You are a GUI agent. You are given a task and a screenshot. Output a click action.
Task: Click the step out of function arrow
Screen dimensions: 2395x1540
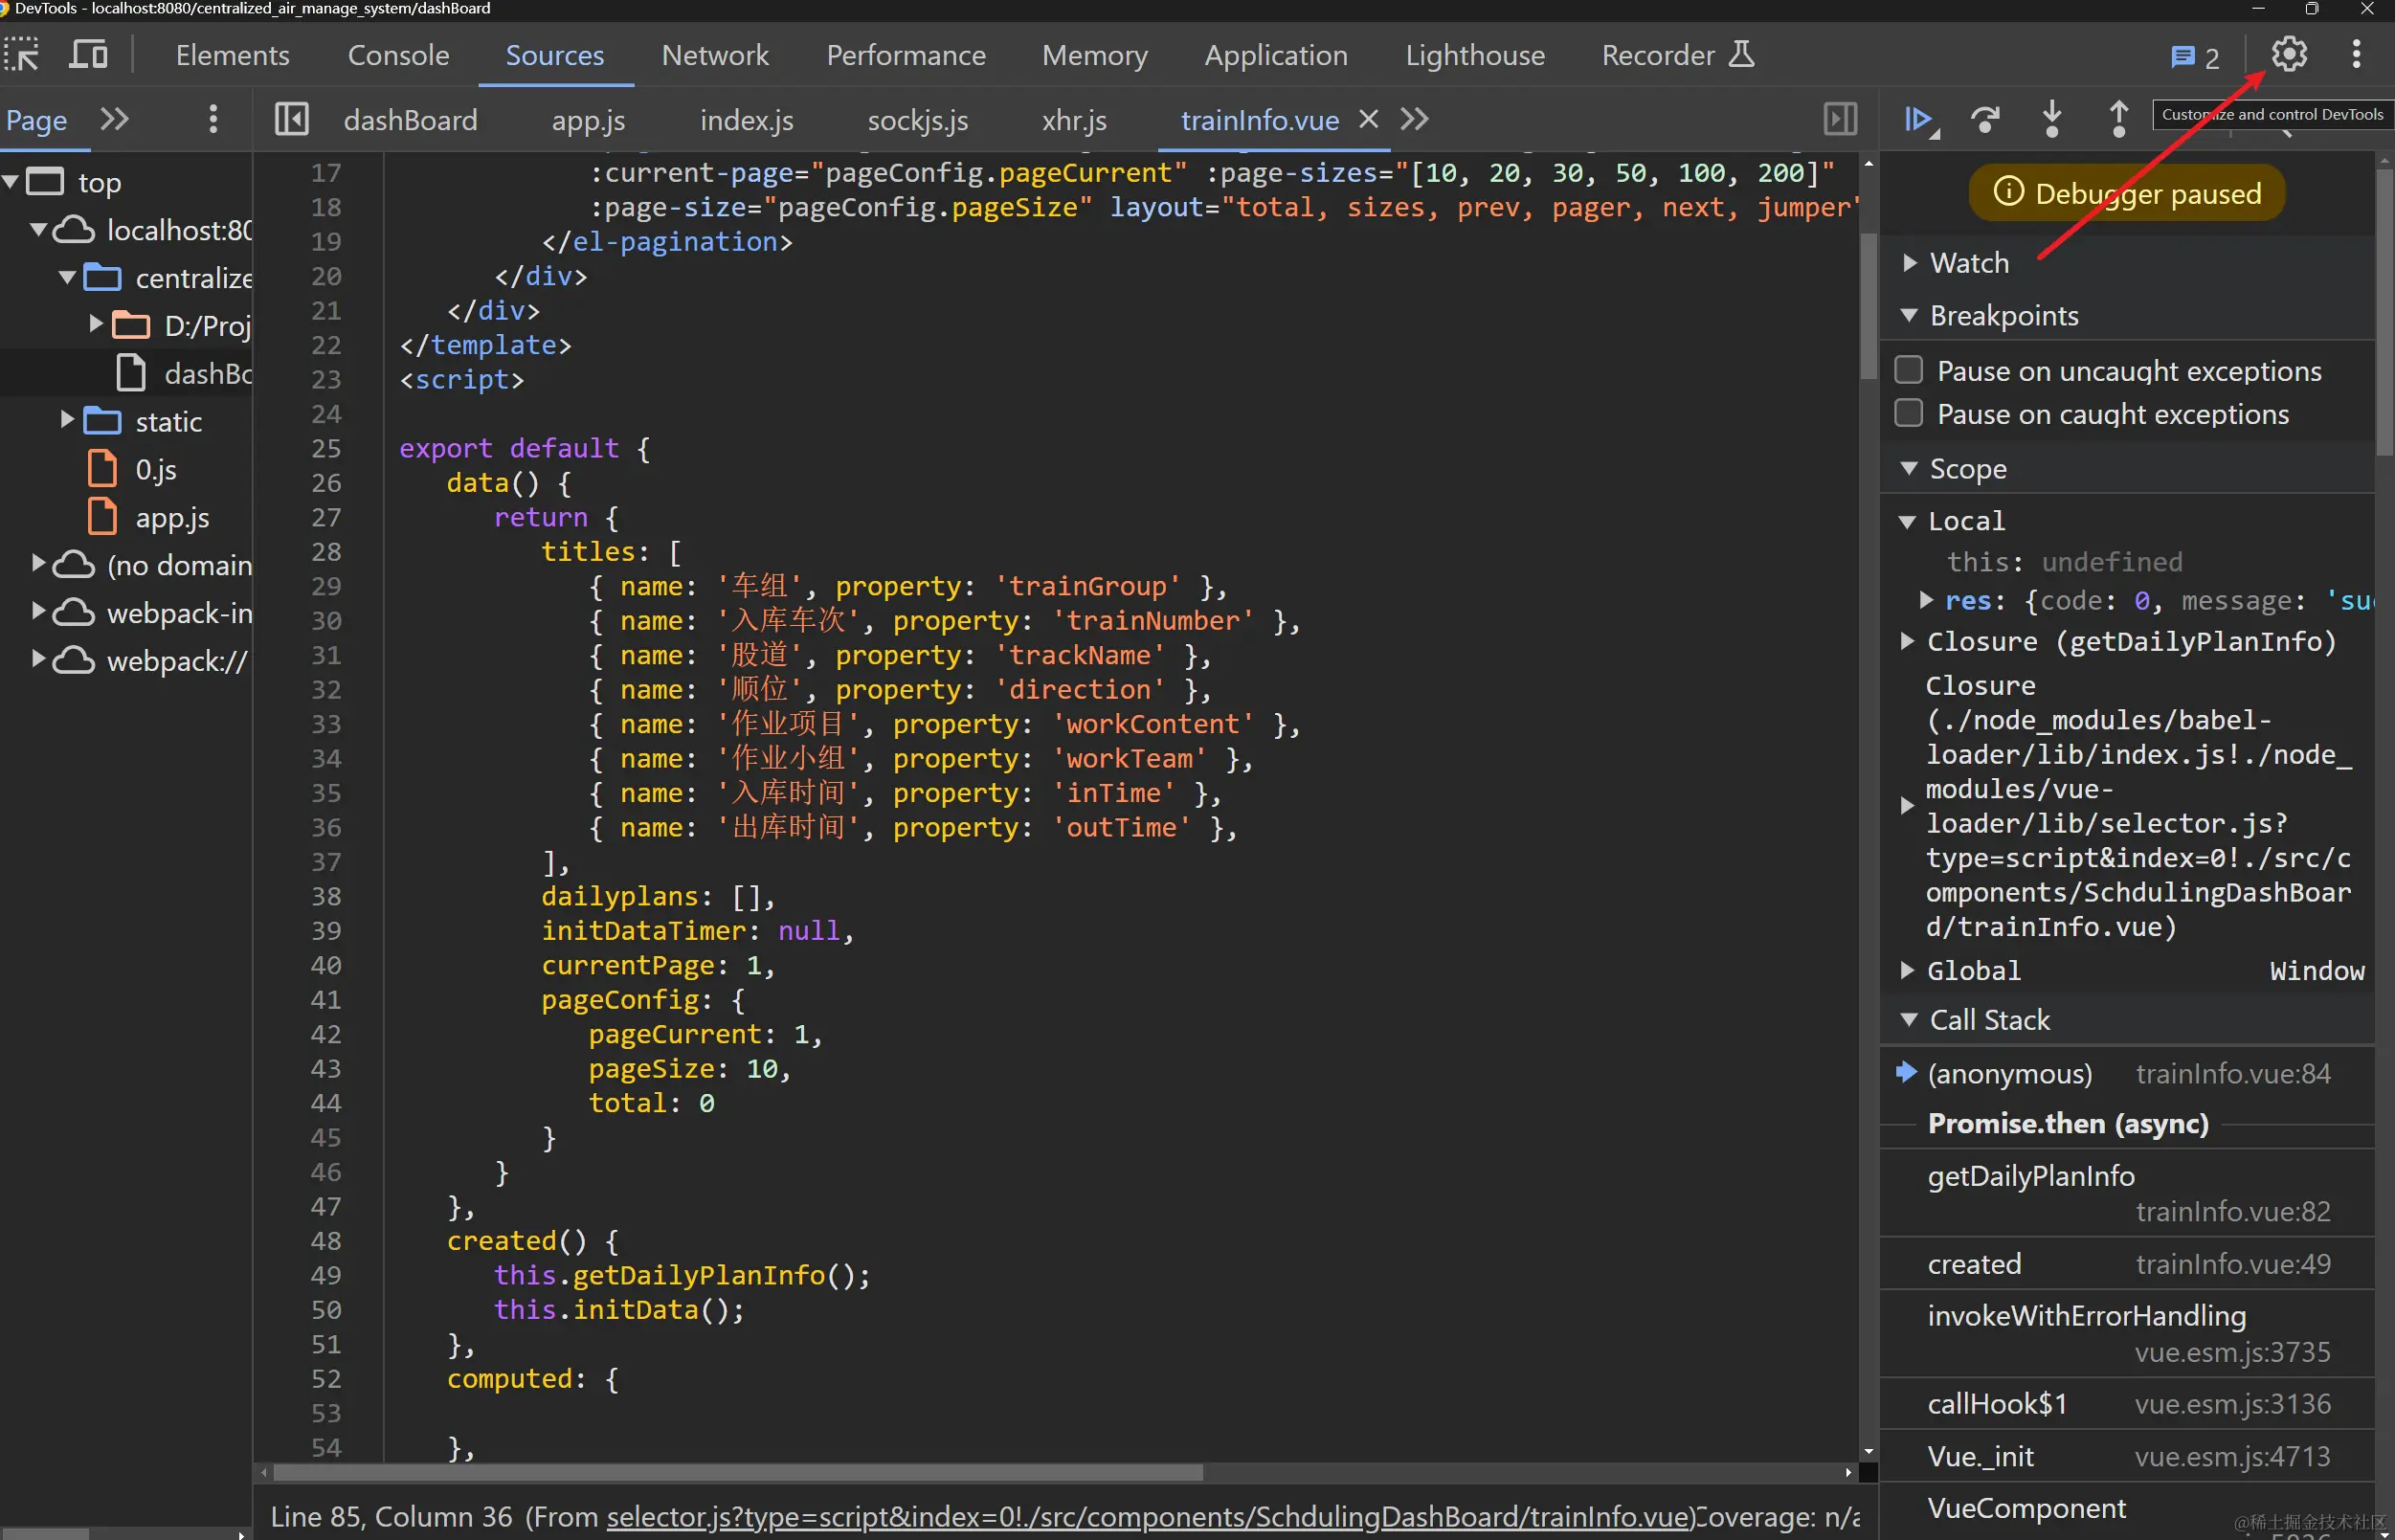pyautogui.click(x=2118, y=120)
